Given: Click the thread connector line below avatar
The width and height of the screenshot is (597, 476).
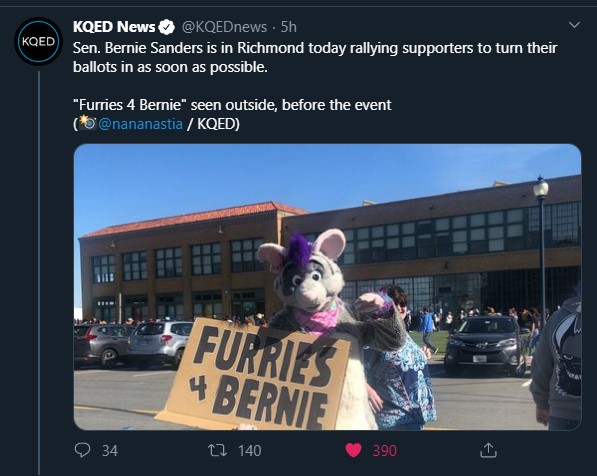Looking at the screenshot, I should pyautogui.click(x=39, y=272).
